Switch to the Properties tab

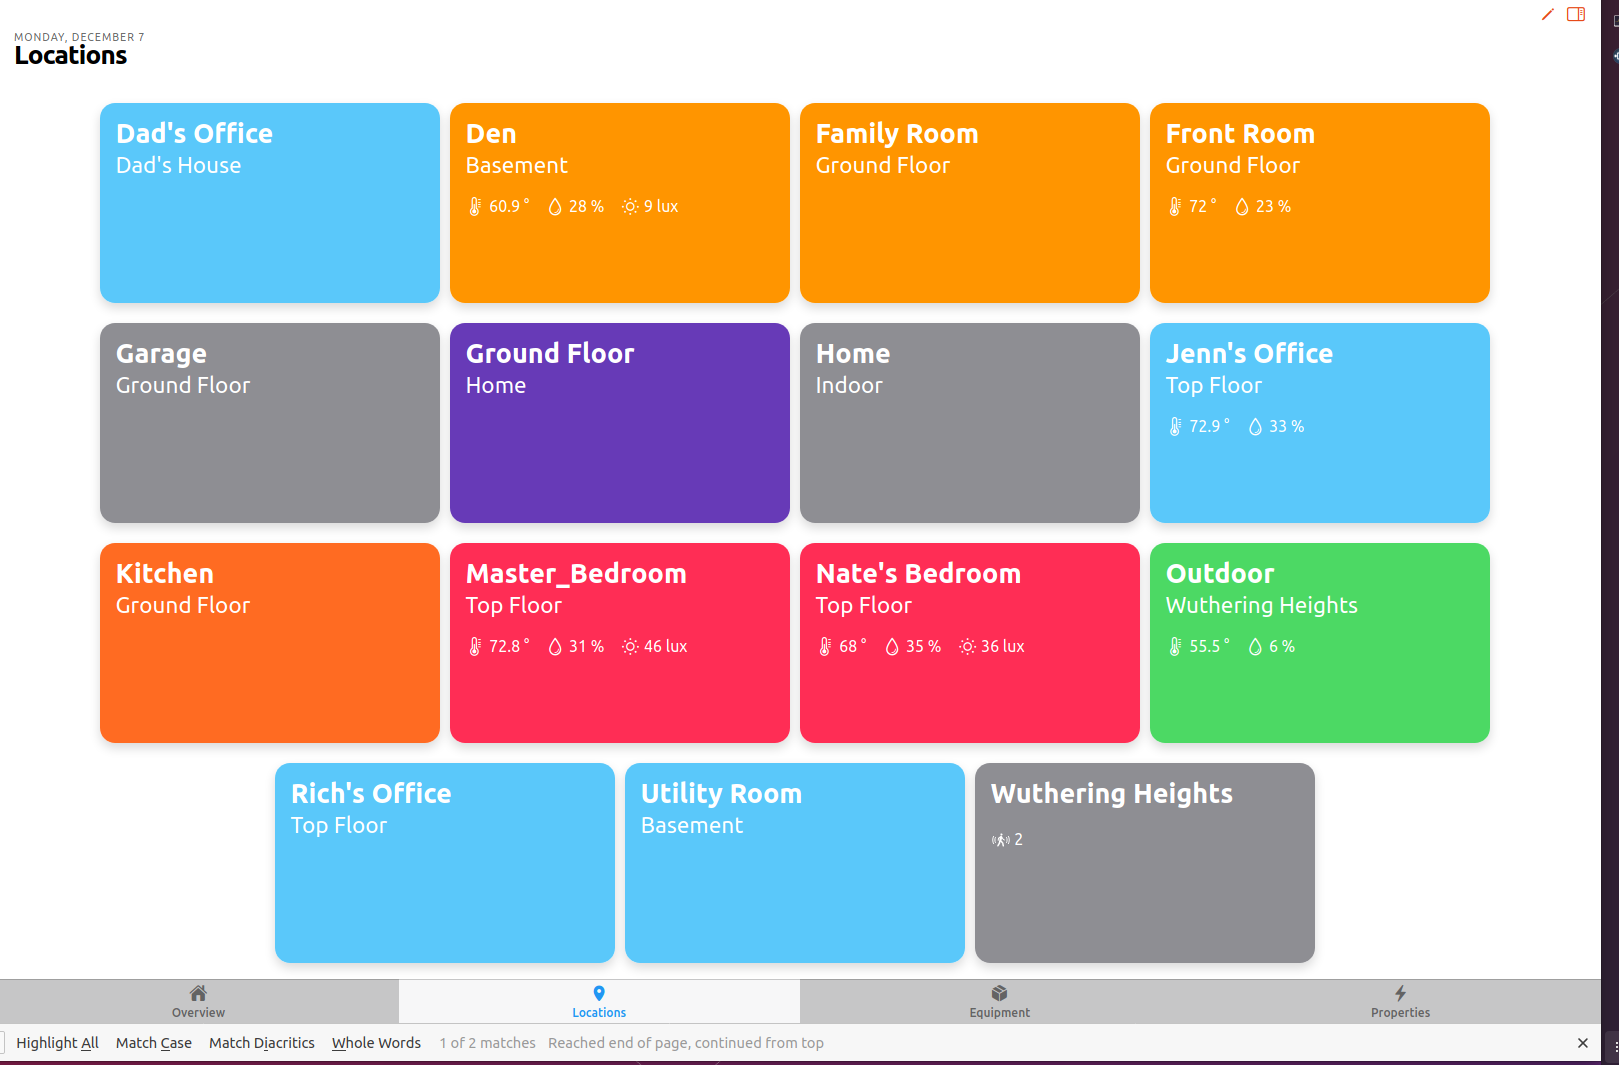click(1400, 1001)
